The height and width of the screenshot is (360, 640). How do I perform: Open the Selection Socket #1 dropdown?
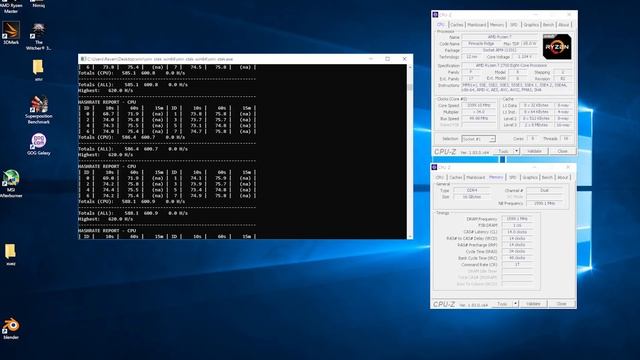(x=478, y=139)
